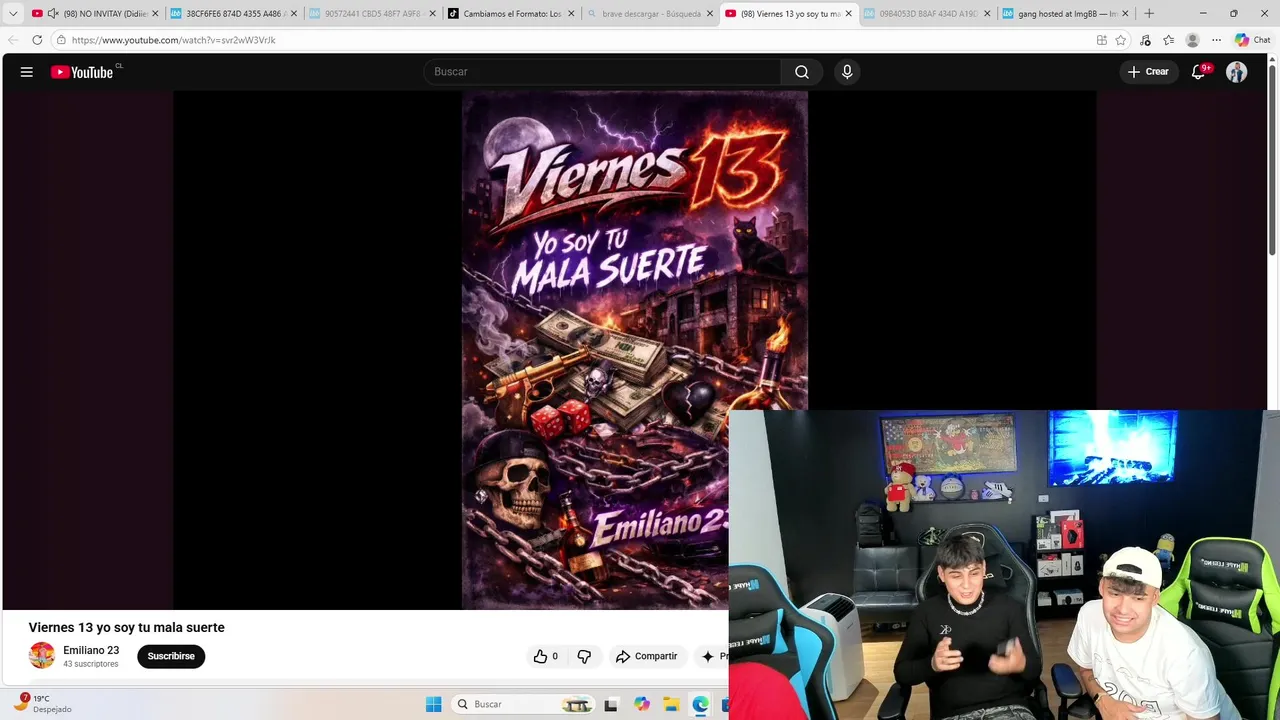Open Microsoft Edge from the taskbar
Viewport: 1280px width, 720px height.
pos(700,704)
